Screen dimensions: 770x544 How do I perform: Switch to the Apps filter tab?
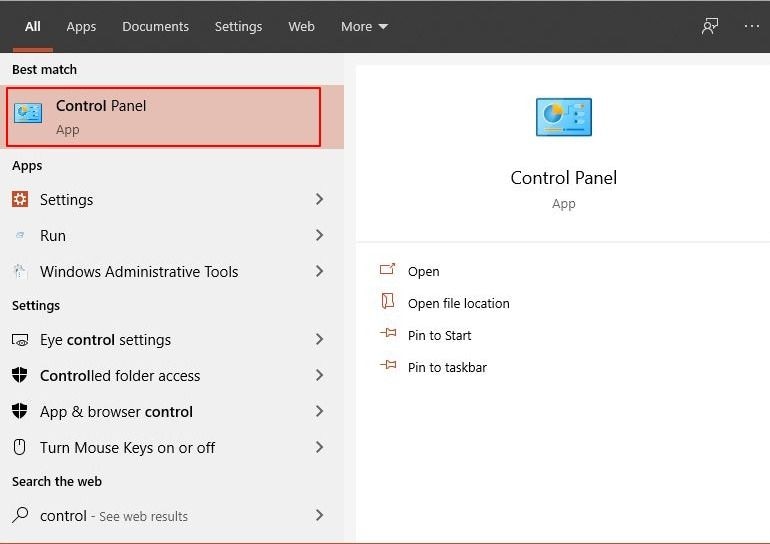tap(81, 27)
